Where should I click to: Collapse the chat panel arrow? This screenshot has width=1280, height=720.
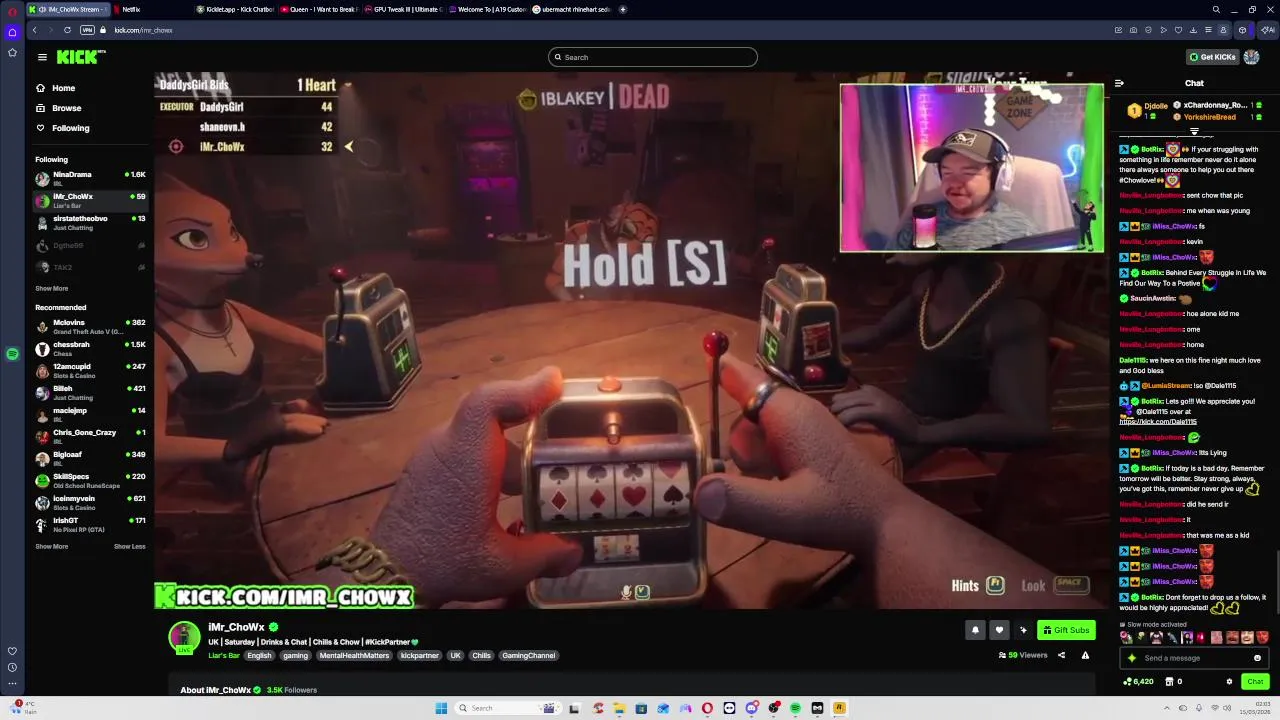(x=1119, y=83)
